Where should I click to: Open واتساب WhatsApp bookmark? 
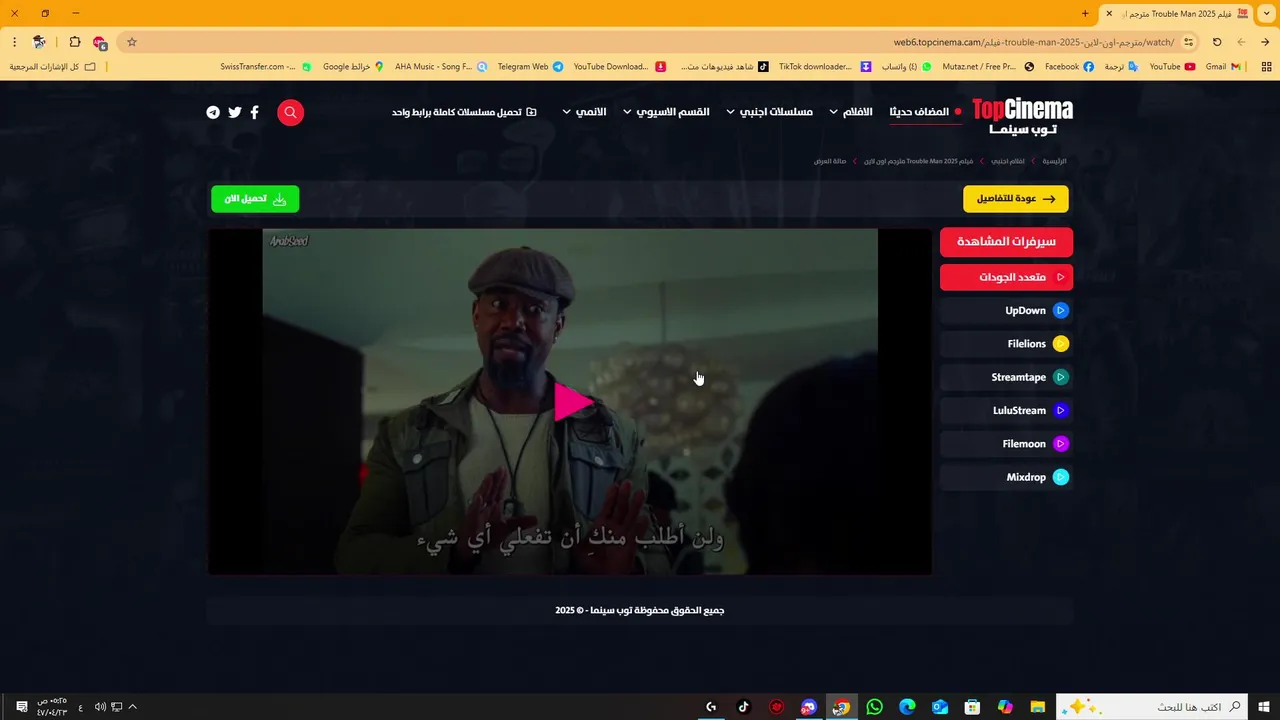pos(906,67)
